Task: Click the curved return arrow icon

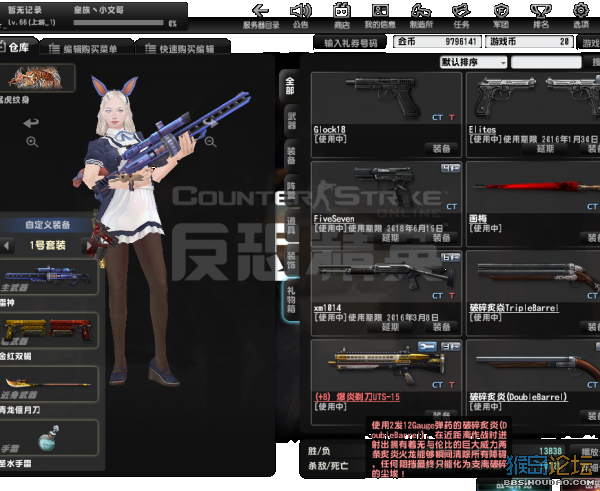Action: click(31, 123)
